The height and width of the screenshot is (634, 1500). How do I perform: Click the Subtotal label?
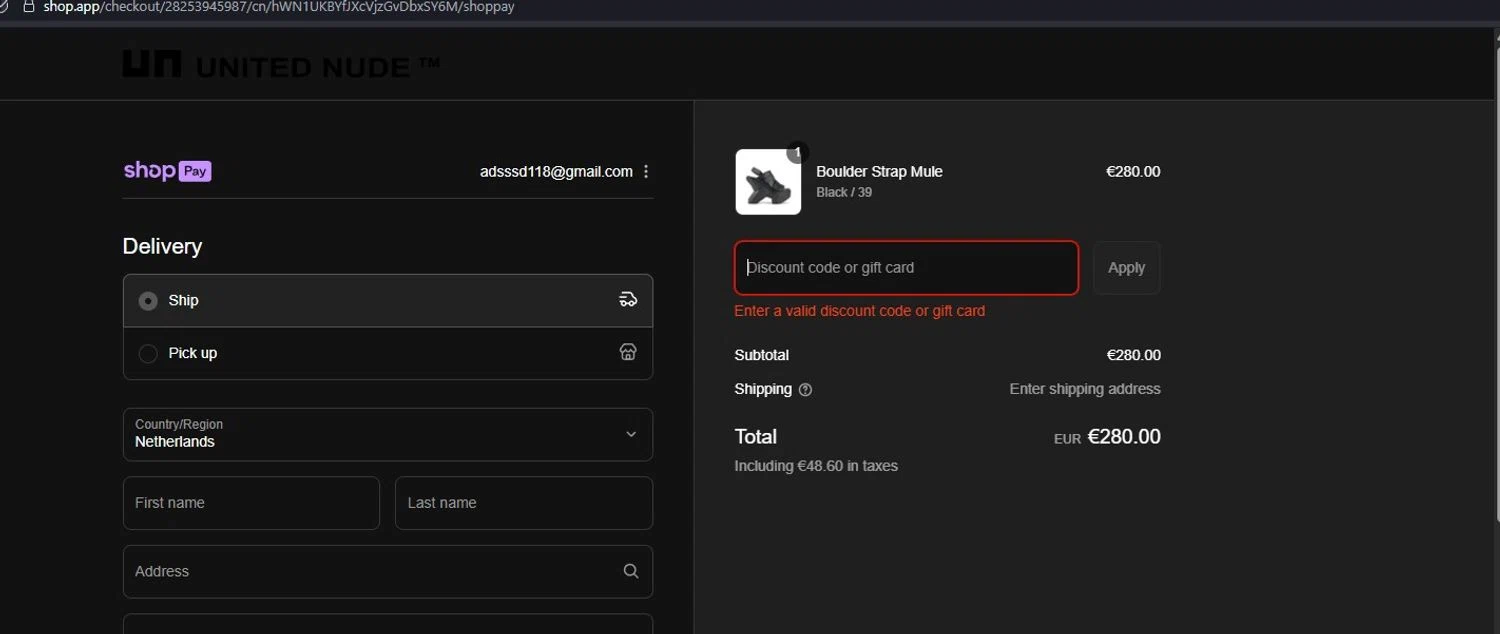tap(762, 355)
